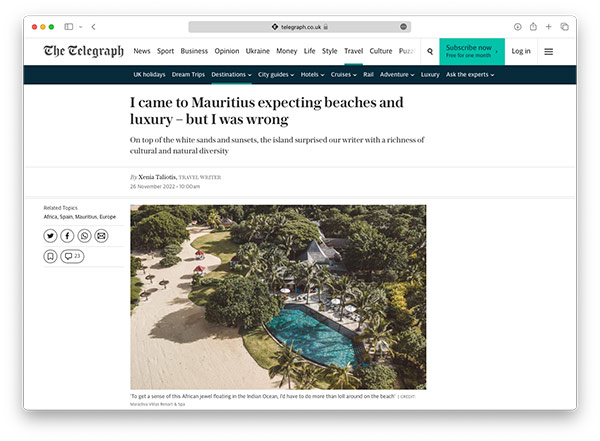The height and width of the screenshot is (441, 600).
Task: Go to the Travel section tab
Action: 353,51
